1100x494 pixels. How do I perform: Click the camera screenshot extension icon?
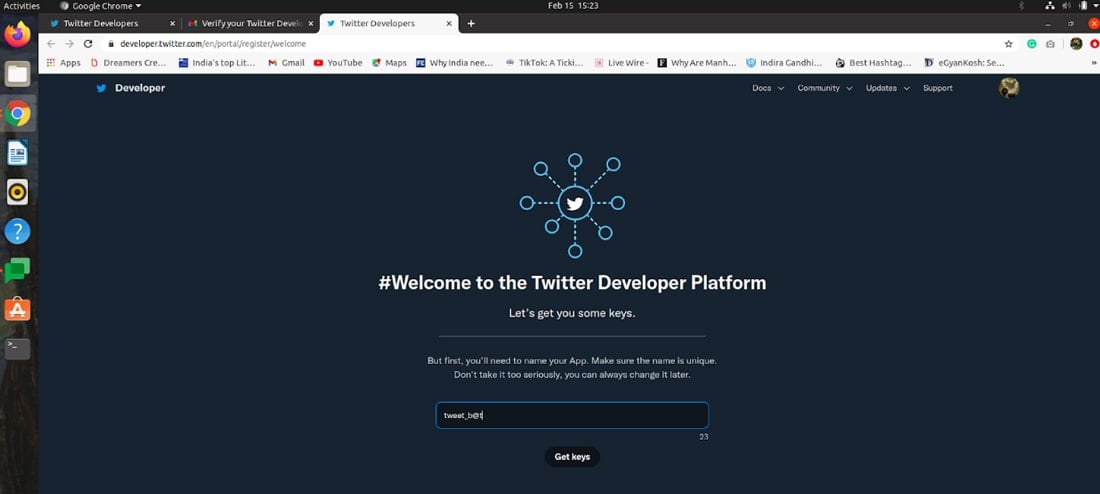click(1050, 44)
